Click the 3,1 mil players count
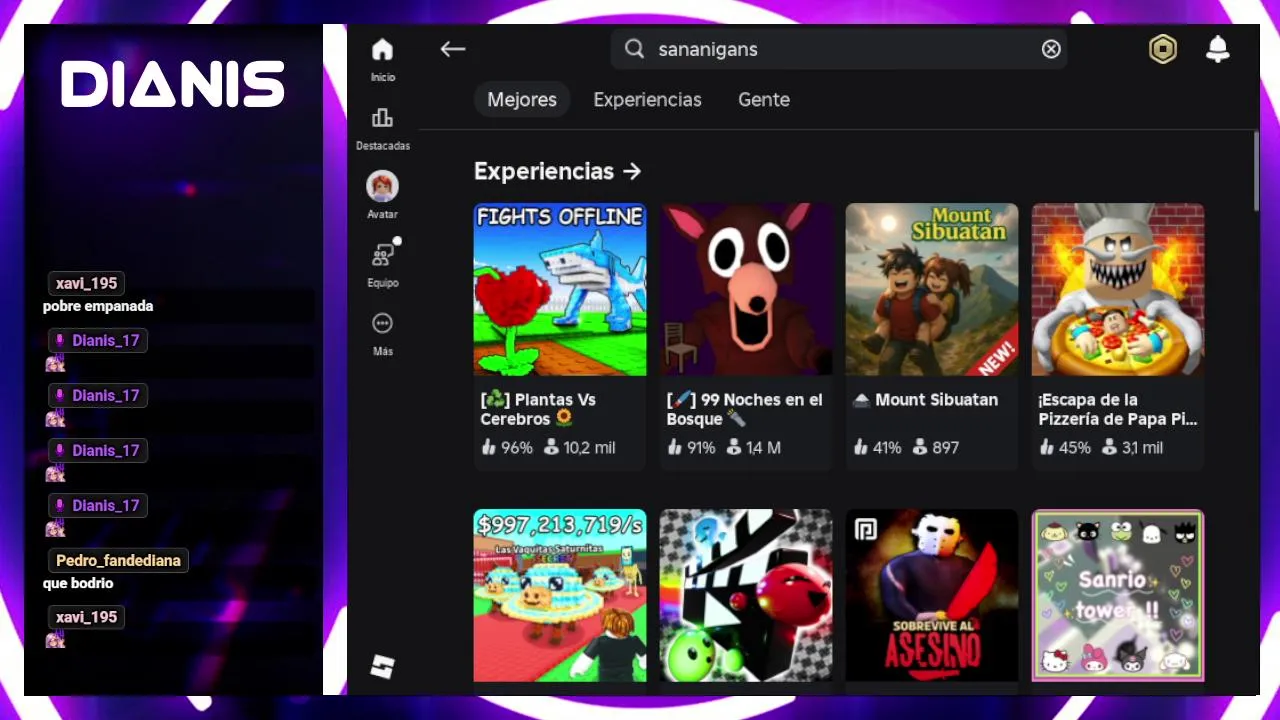Image resolution: width=1280 pixels, height=720 pixels. coord(1132,448)
